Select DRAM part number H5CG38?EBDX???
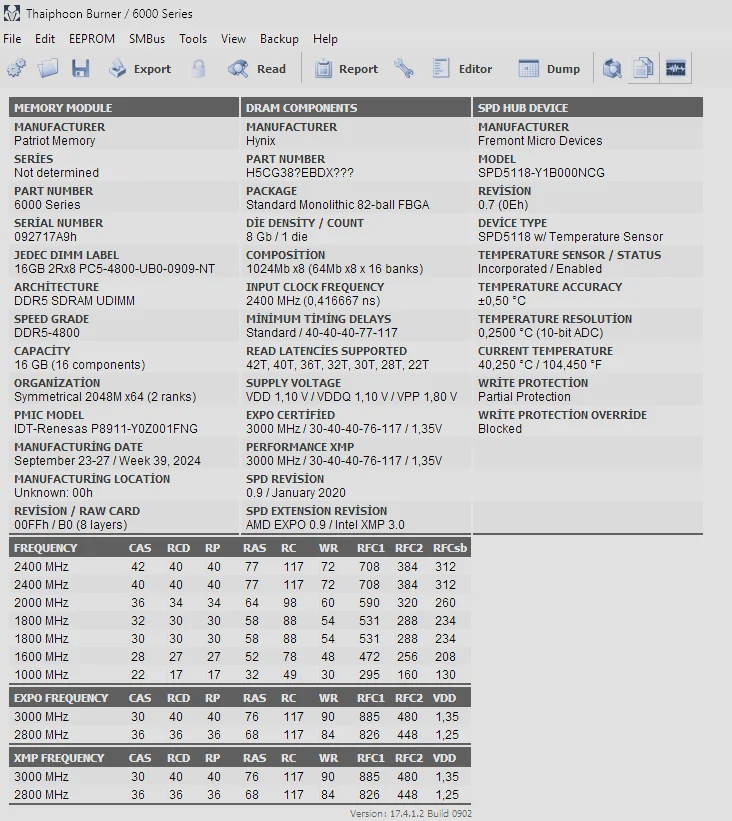The width and height of the screenshot is (732, 821). [300, 173]
